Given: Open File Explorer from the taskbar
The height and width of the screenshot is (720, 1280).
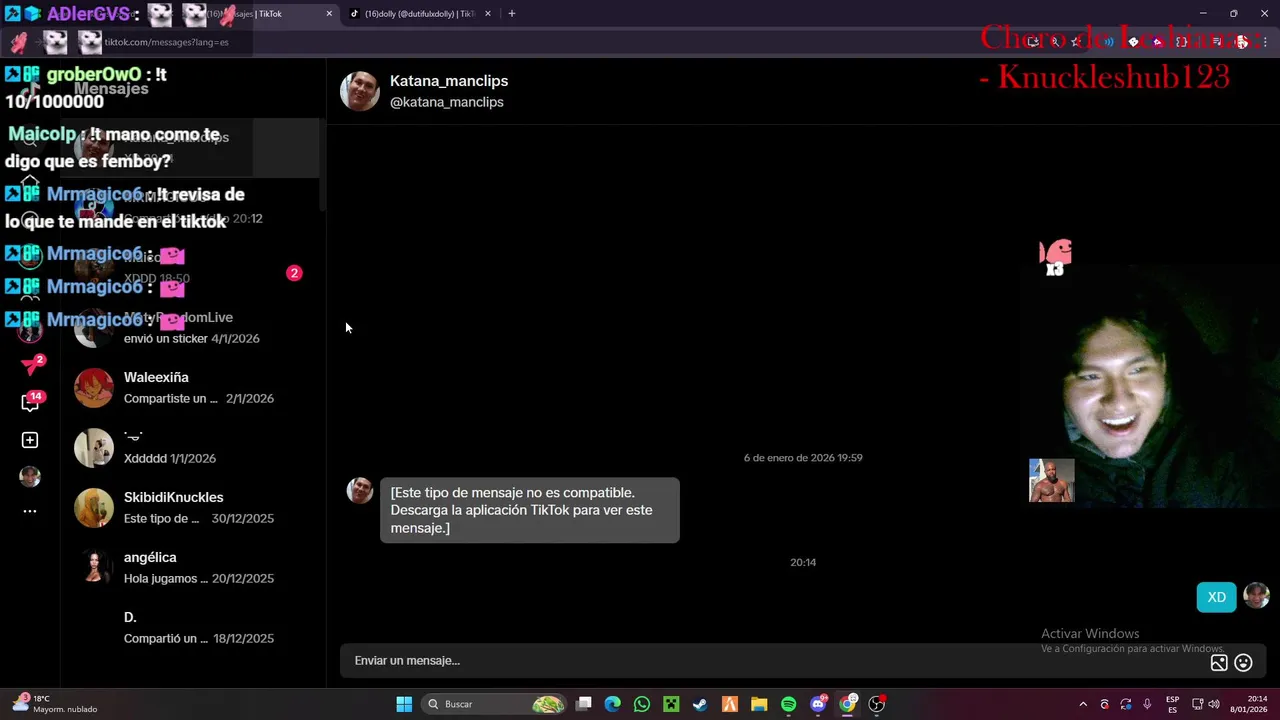Looking at the screenshot, I should [759, 704].
